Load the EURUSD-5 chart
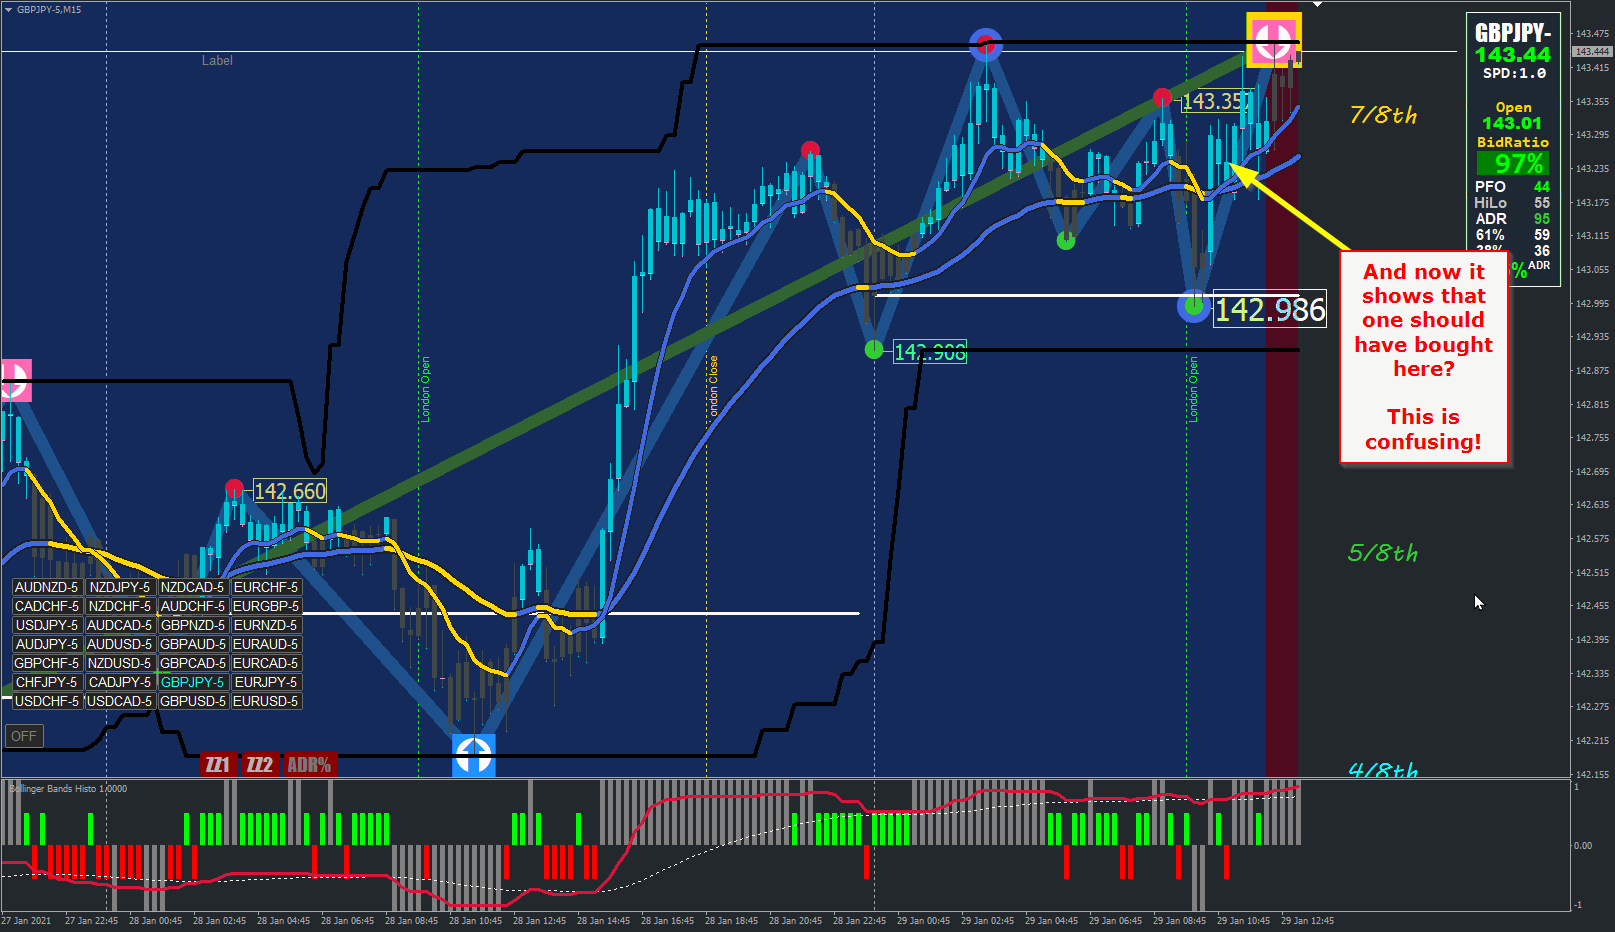1615x932 pixels. point(266,701)
